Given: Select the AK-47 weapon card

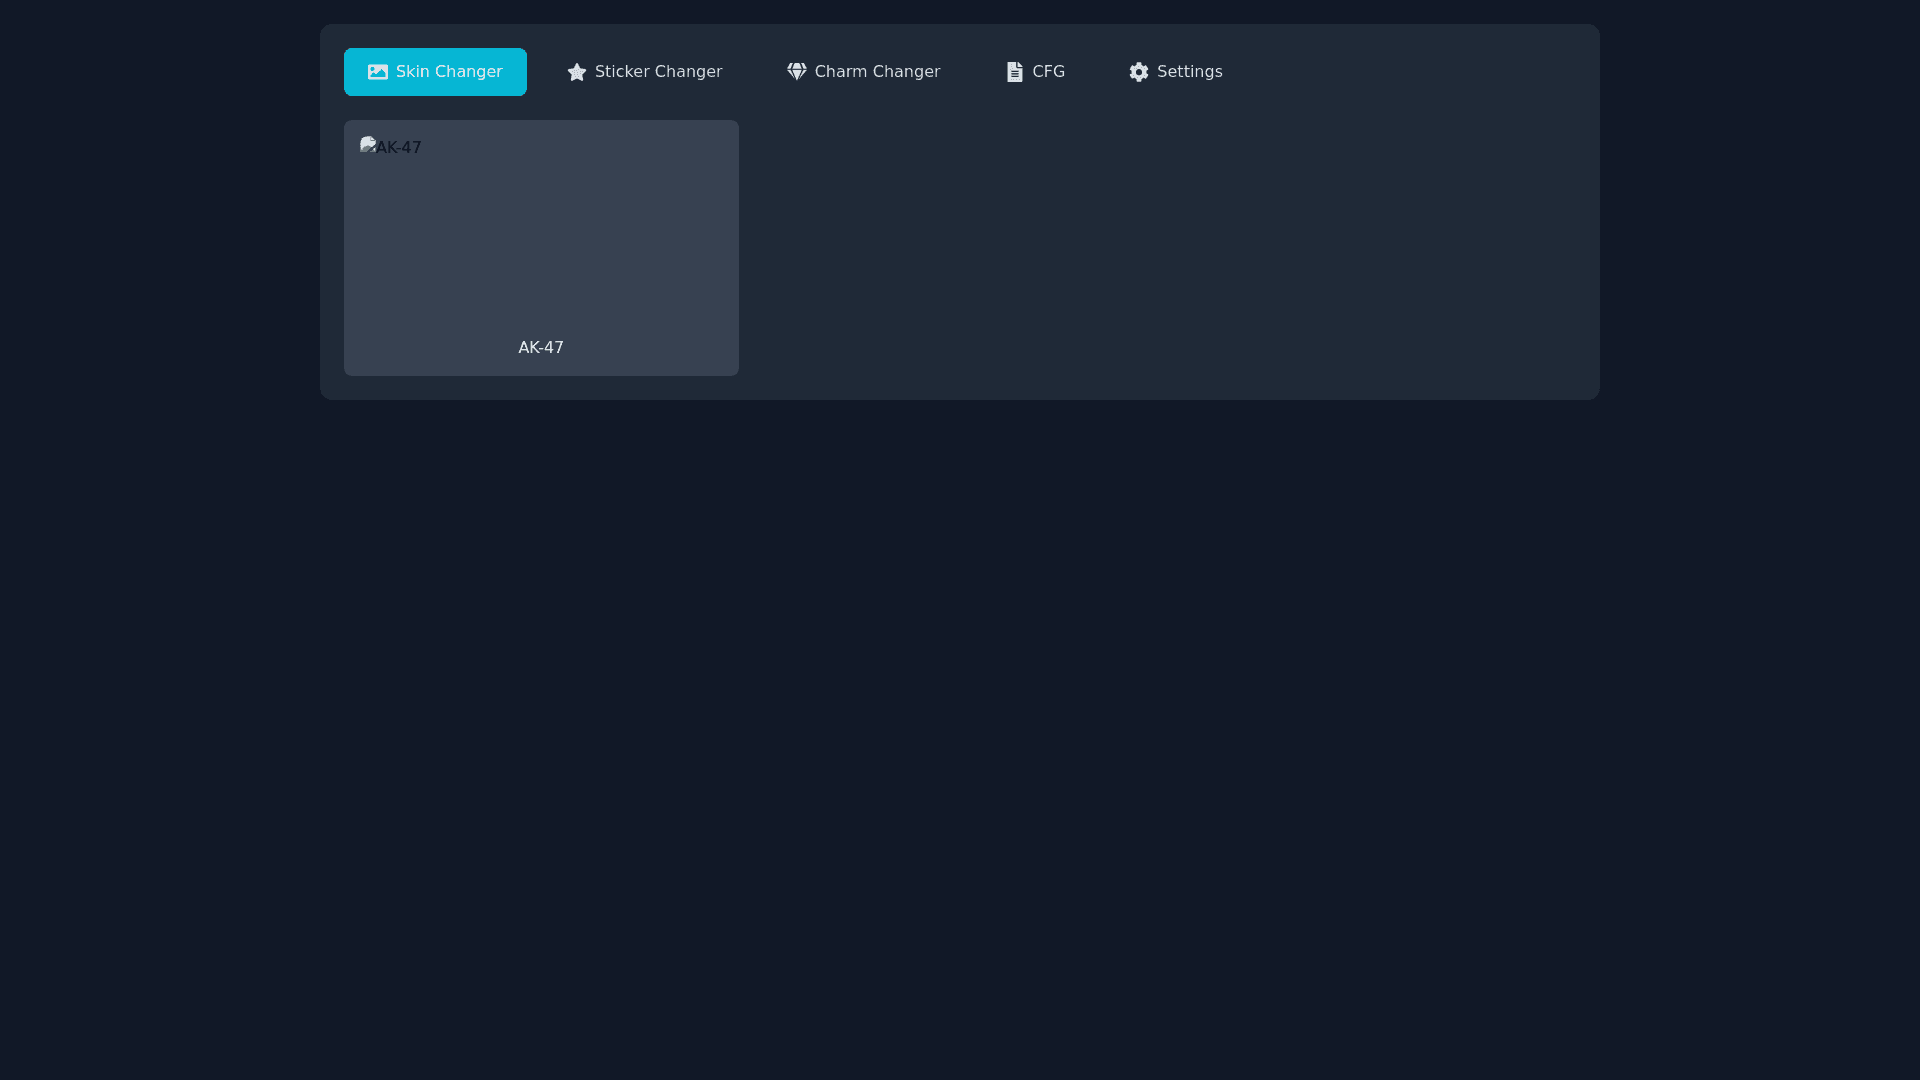Looking at the screenshot, I should pos(541,248).
